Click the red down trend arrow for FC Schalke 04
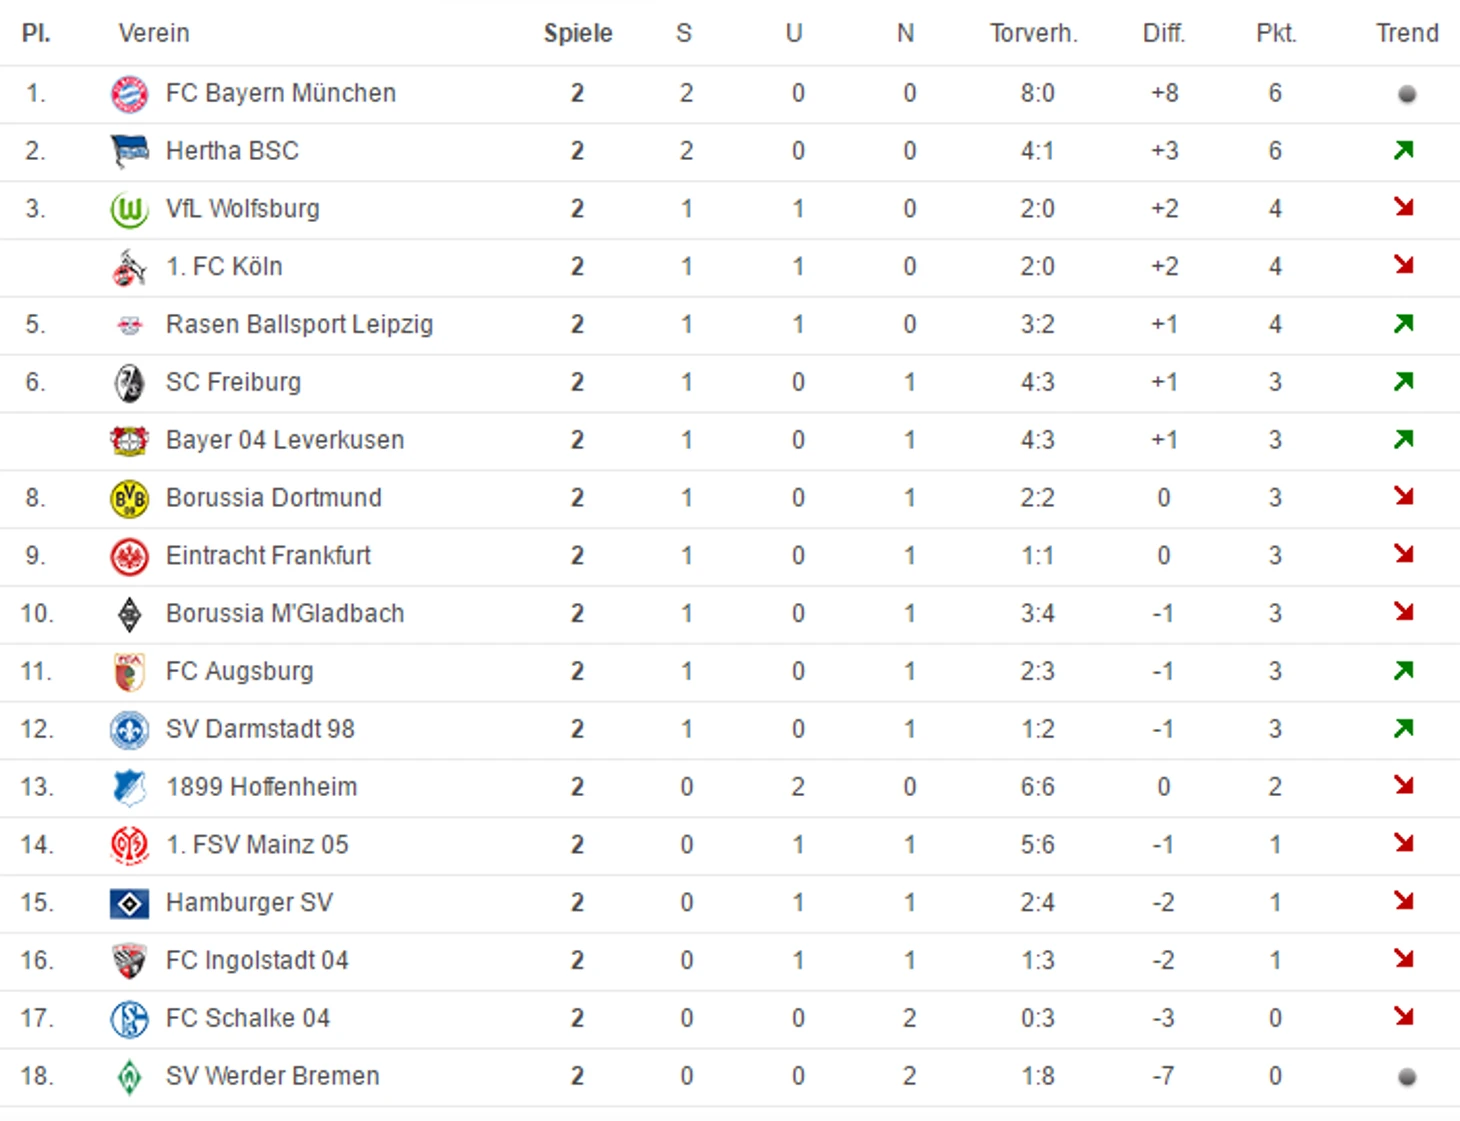Image resolution: width=1460 pixels, height=1121 pixels. (x=1404, y=1016)
